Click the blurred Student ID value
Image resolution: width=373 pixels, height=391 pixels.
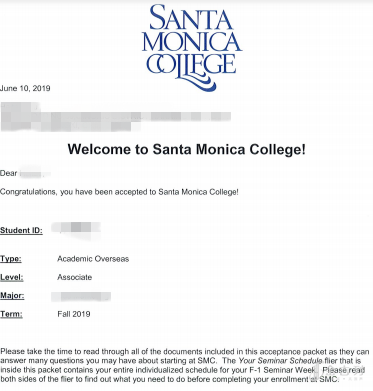click(76, 228)
